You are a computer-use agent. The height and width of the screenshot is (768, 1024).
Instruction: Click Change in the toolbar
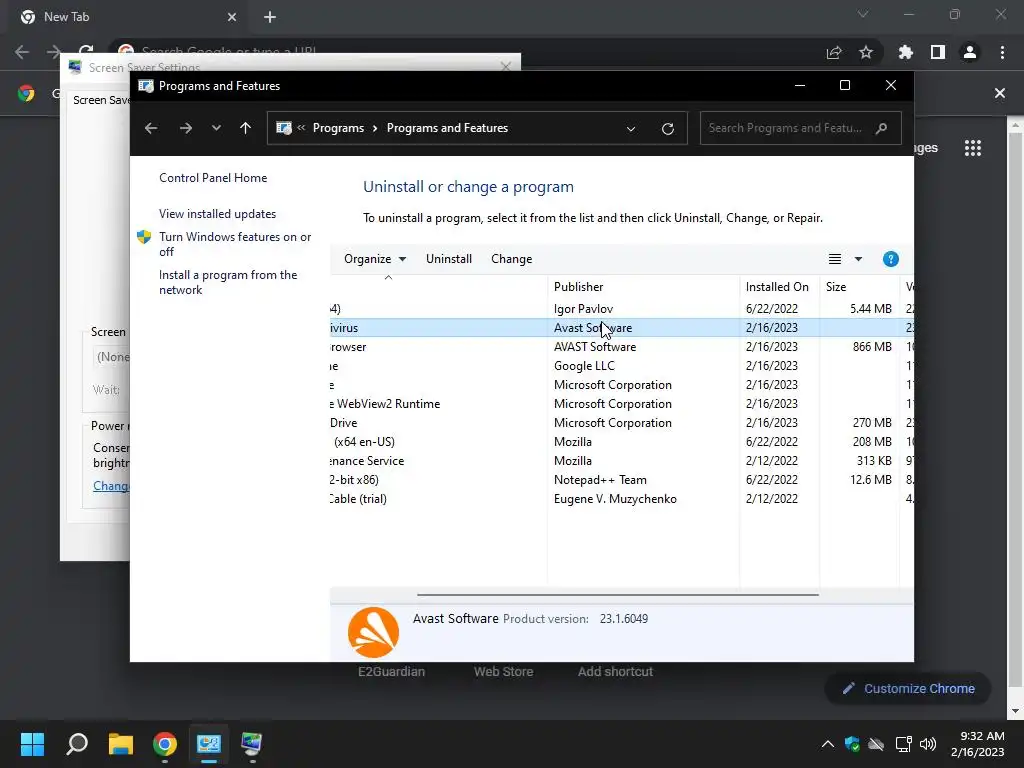(x=511, y=259)
